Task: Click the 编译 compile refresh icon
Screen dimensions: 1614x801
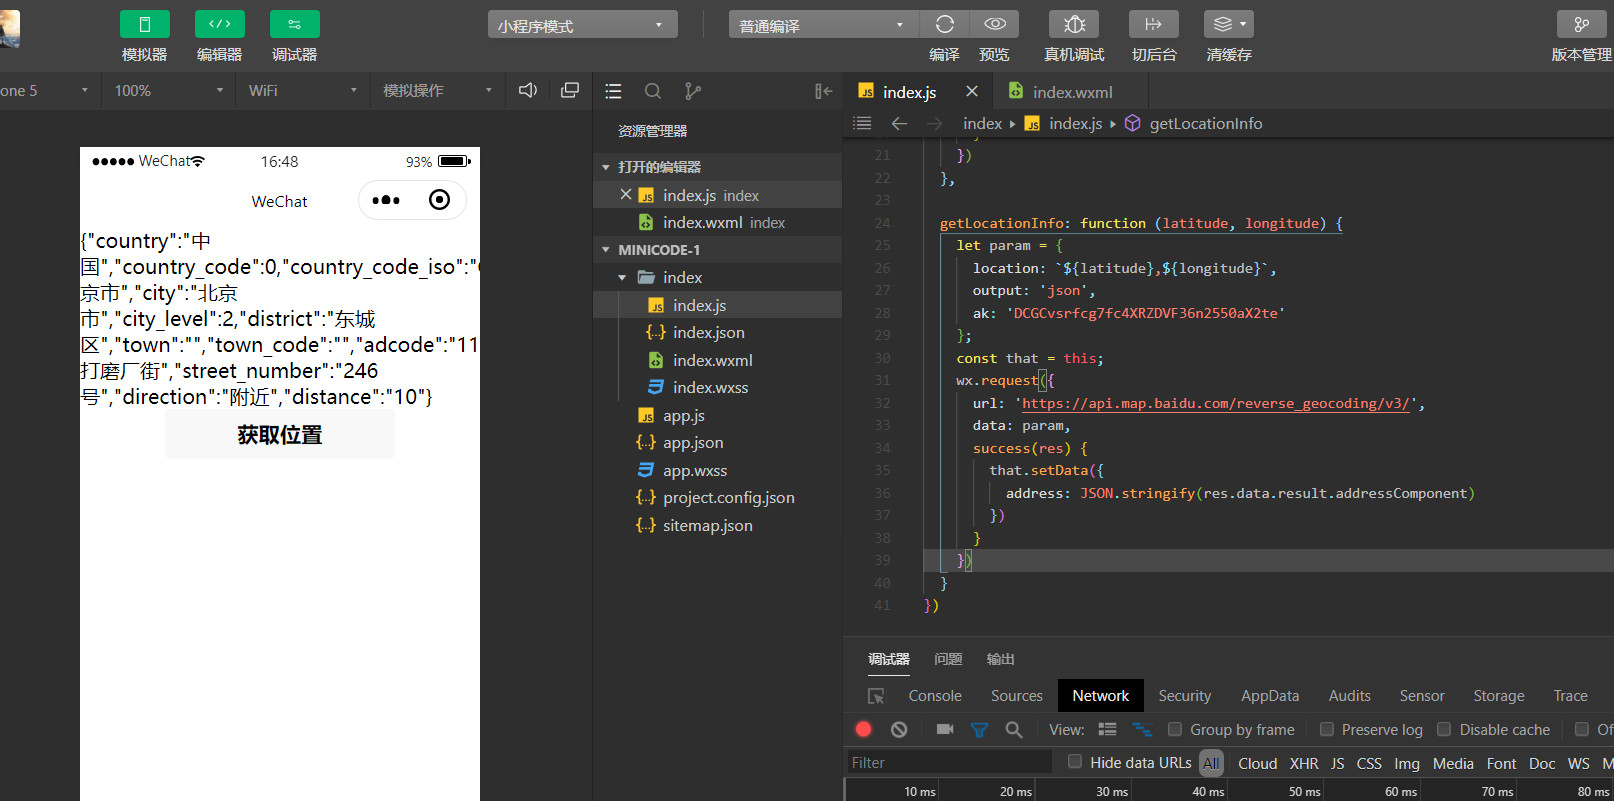Action: coord(944,24)
